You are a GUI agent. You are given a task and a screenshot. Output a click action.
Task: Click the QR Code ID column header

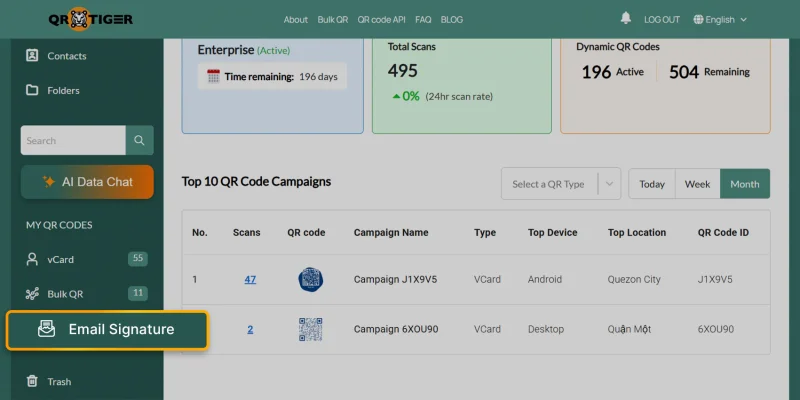tap(723, 233)
